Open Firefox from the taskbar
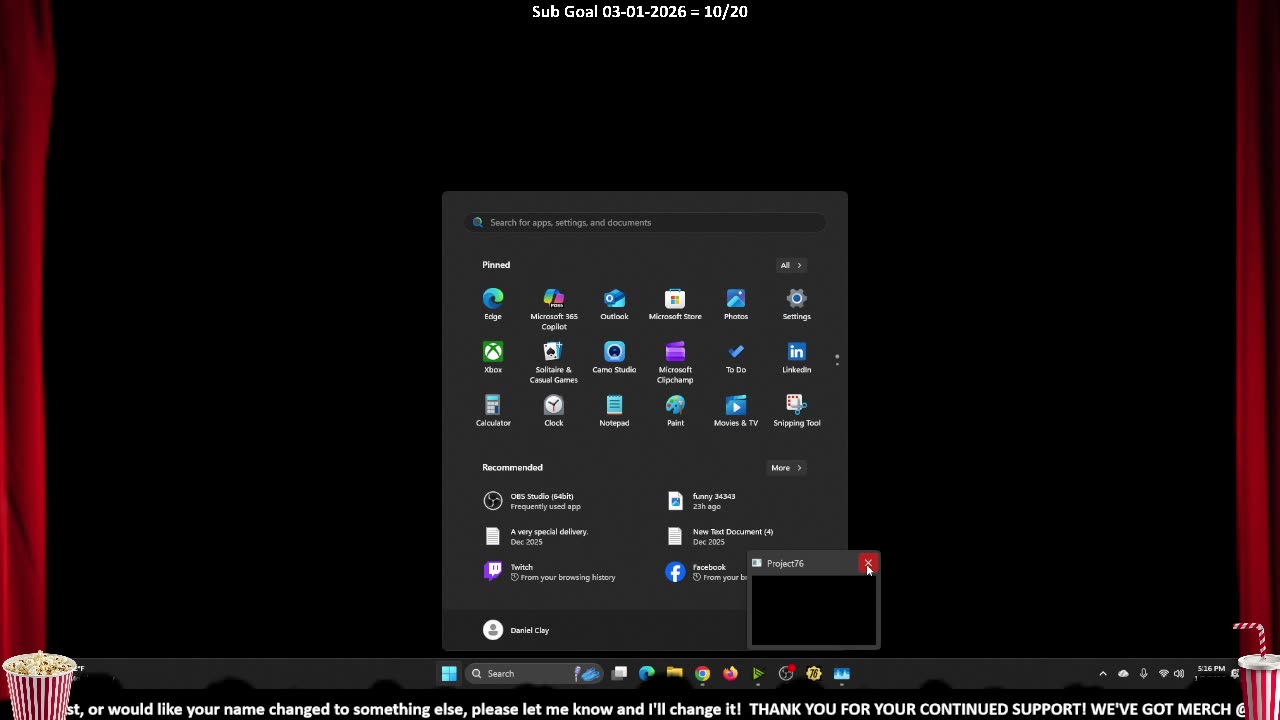The width and height of the screenshot is (1280, 720). pyautogui.click(x=730, y=673)
